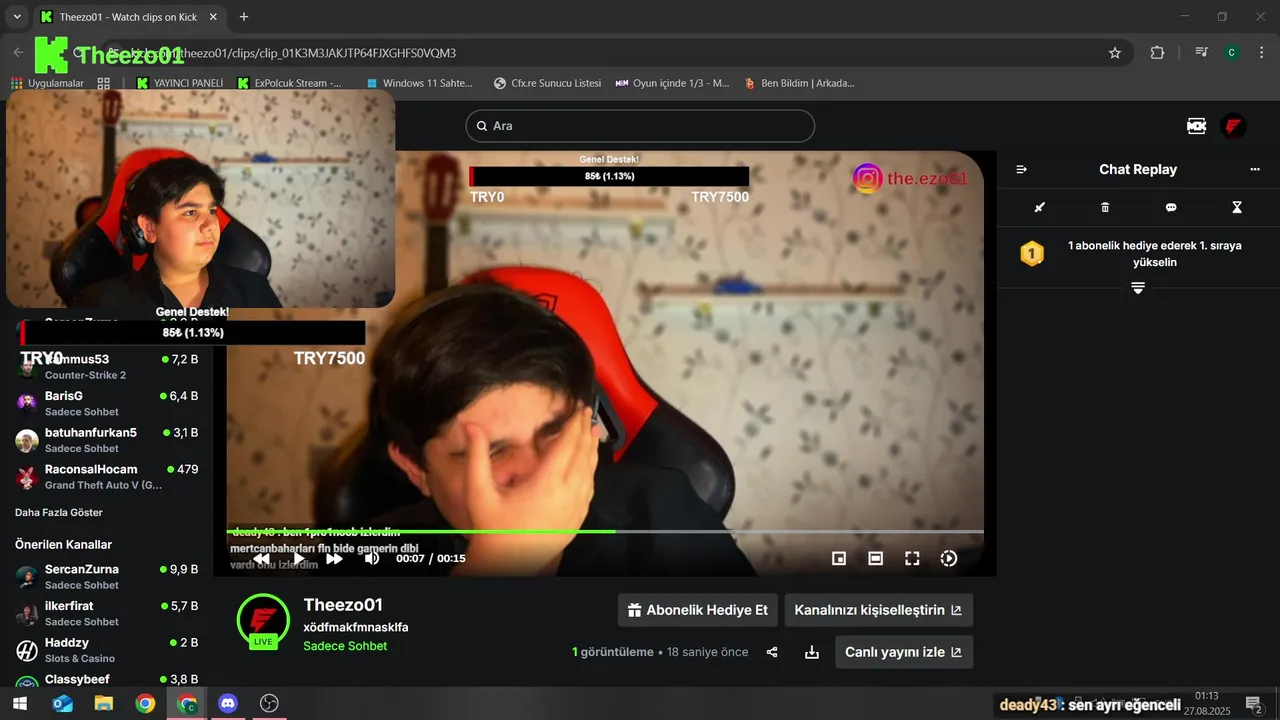This screenshot has height=720, width=1280.
Task: Share the clip via share icon
Action: [x=772, y=652]
